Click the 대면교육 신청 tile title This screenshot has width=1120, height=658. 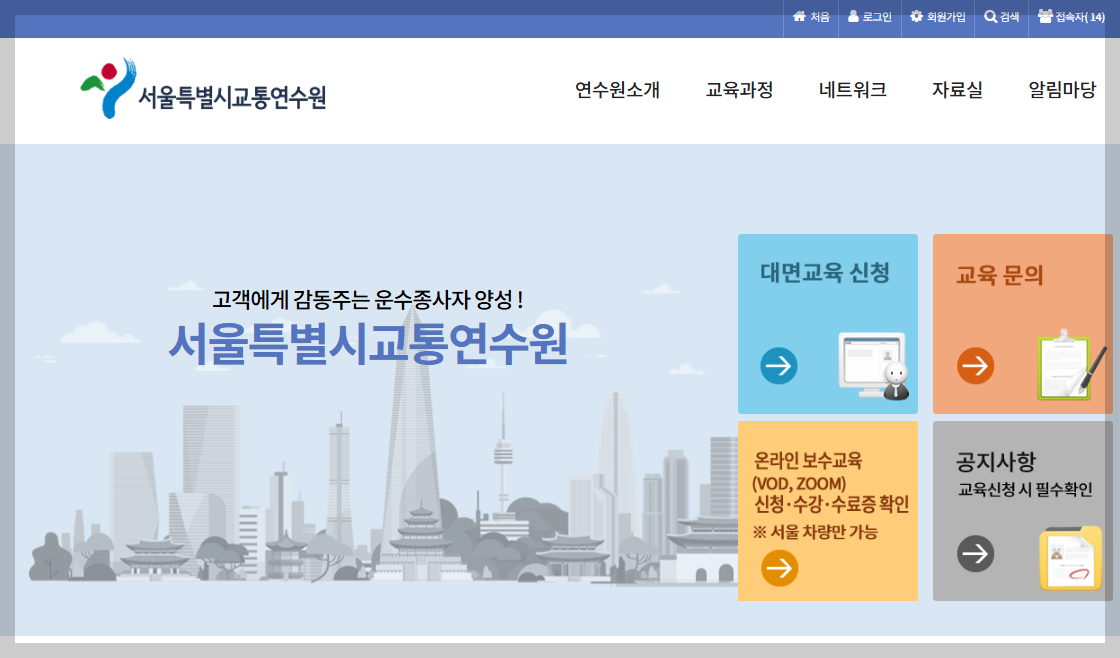point(825,272)
